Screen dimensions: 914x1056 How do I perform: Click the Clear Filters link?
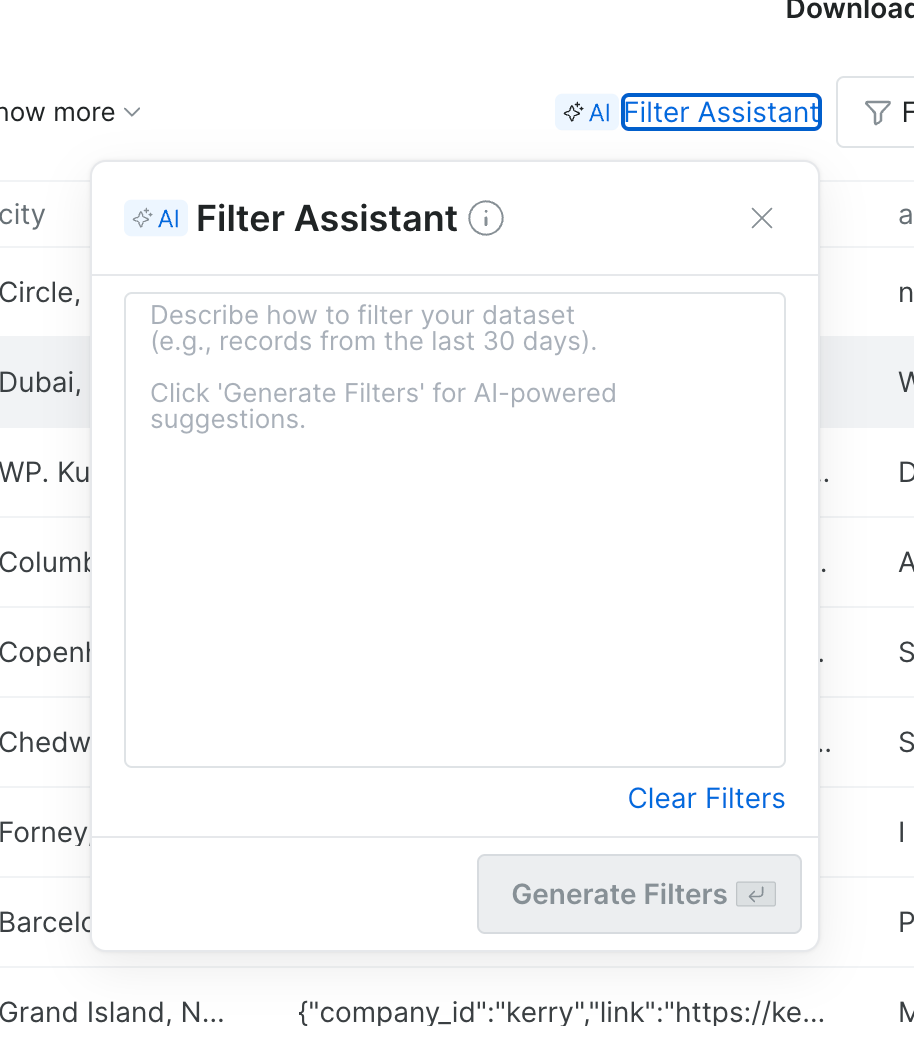click(x=706, y=798)
